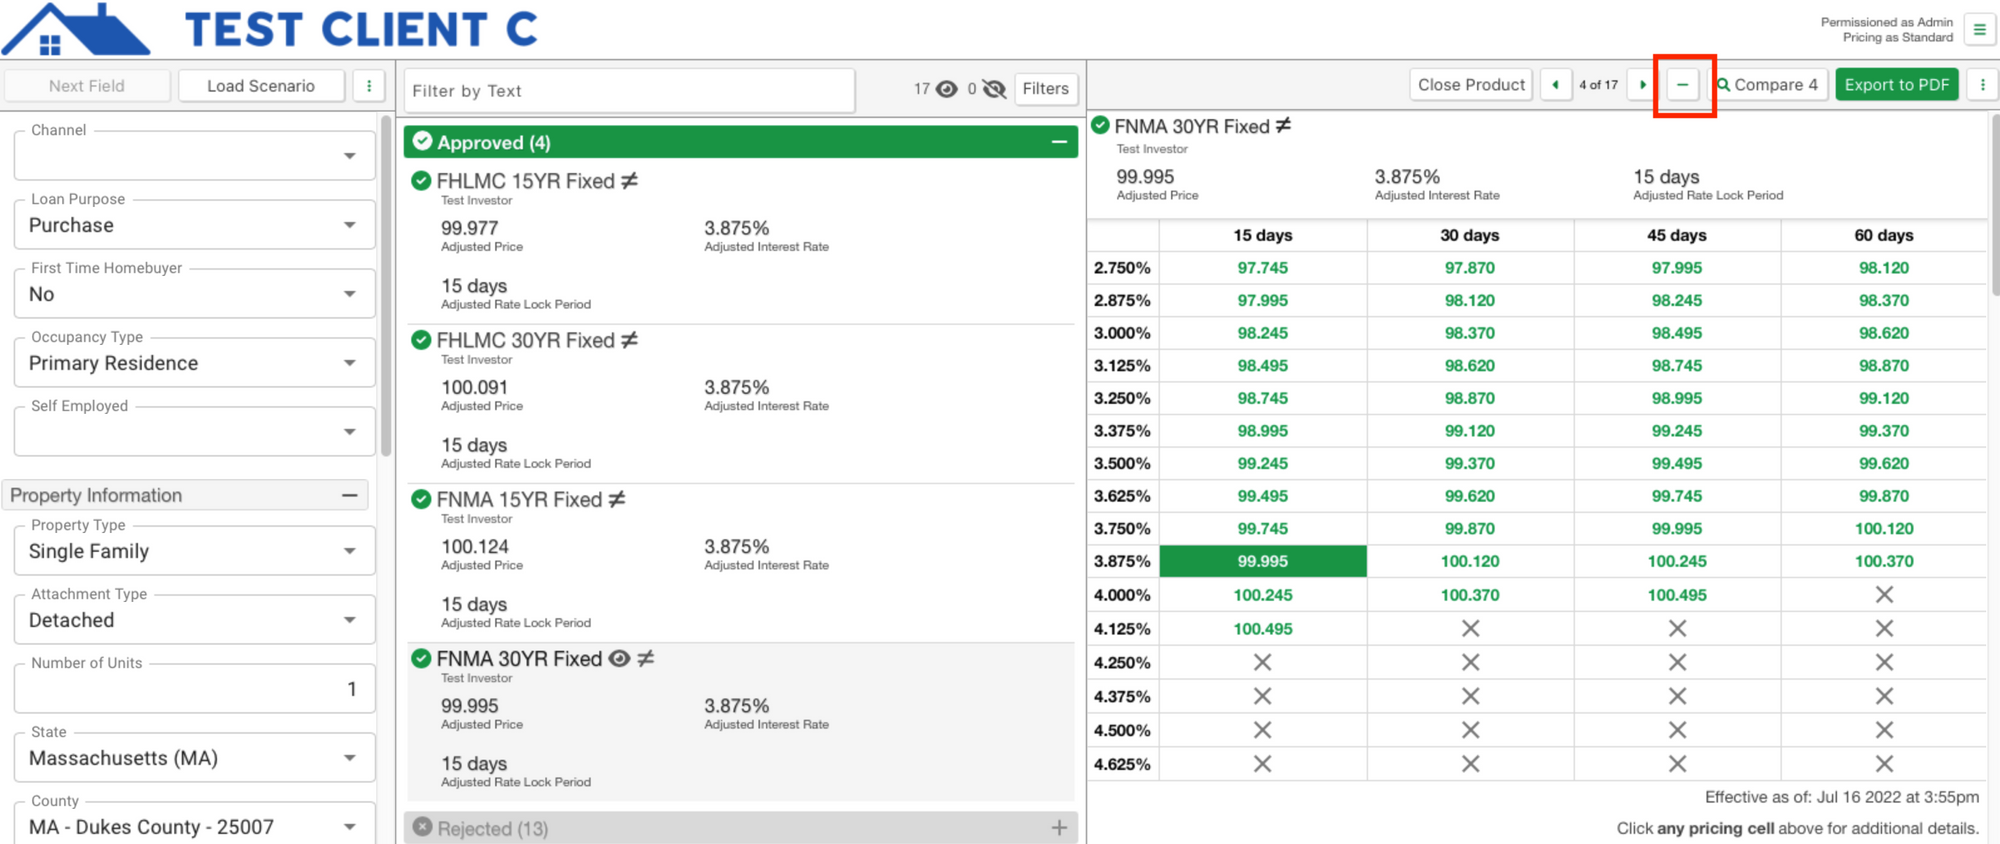Click the X cell at 4.625% for 45 days
The image size is (2000, 844).
[x=1677, y=764]
